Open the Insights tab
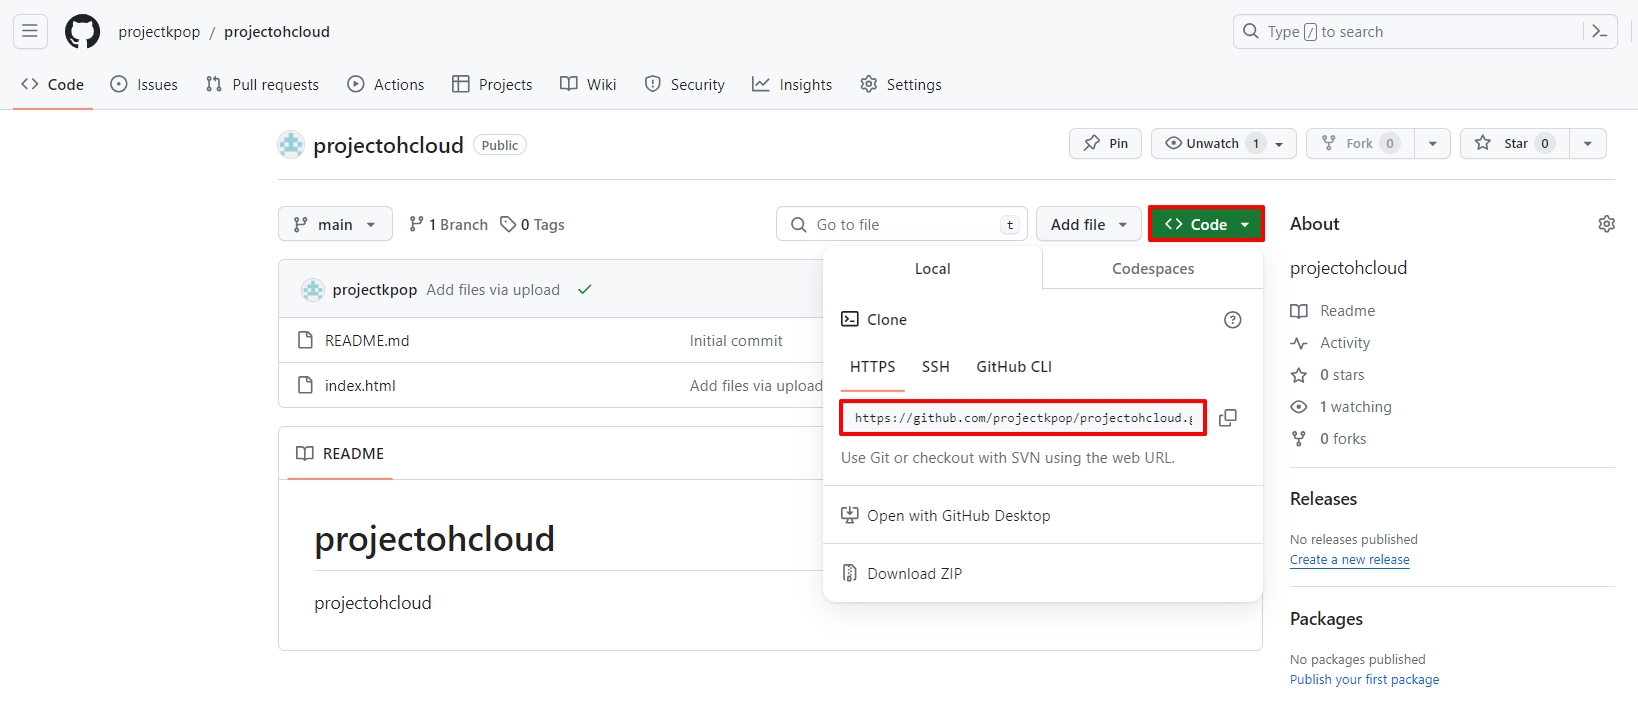This screenshot has width=1638, height=704. pos(792,85)
